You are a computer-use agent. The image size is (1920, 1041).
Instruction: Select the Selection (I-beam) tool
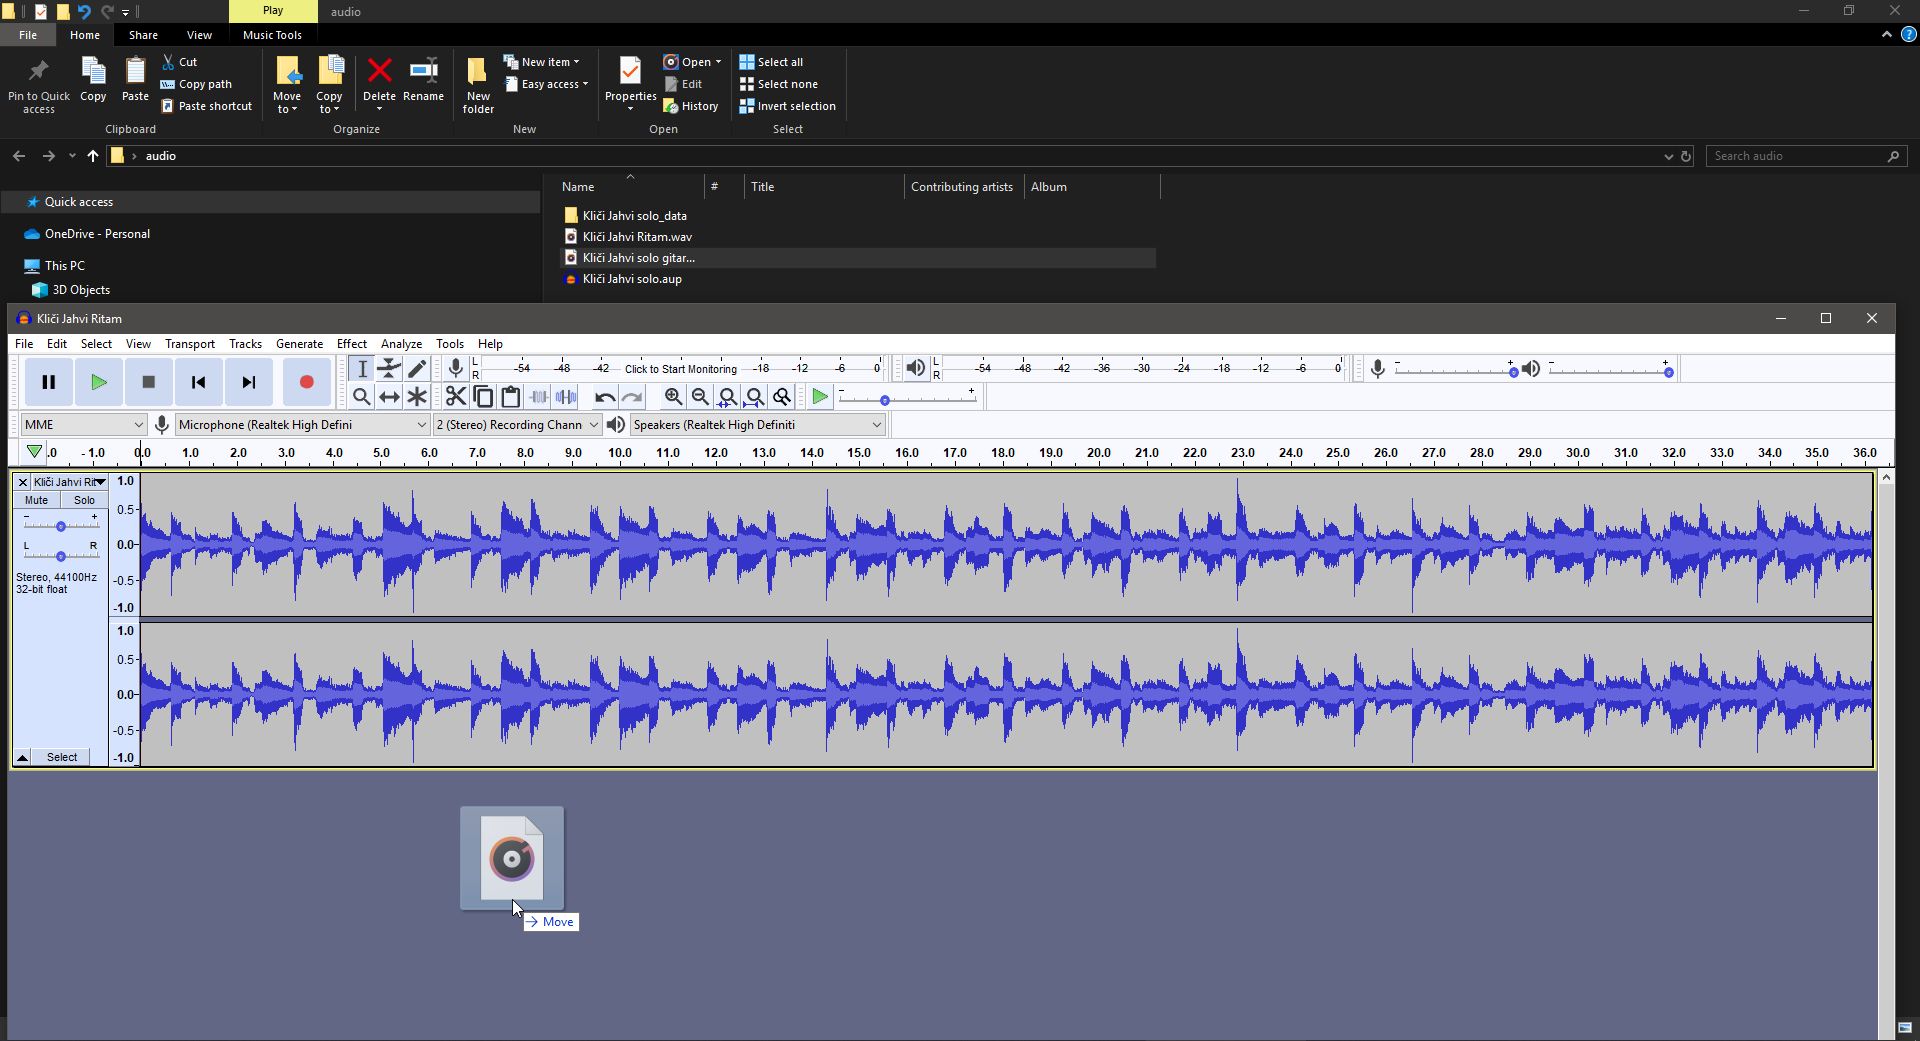pyautogui.click(x=362, y=369)
